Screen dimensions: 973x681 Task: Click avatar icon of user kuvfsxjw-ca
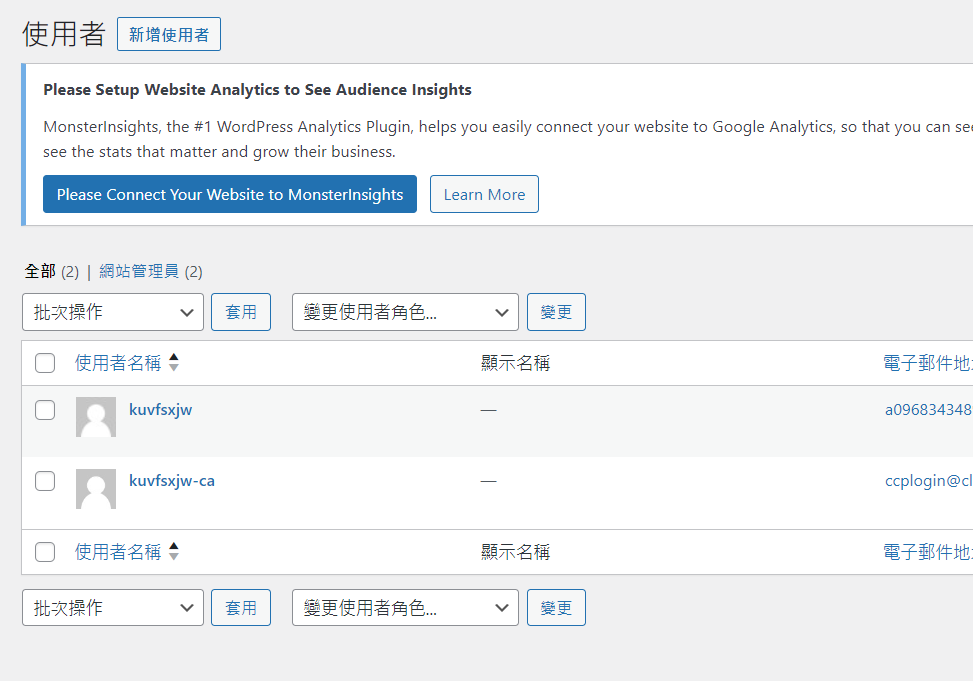coord(96,489)
